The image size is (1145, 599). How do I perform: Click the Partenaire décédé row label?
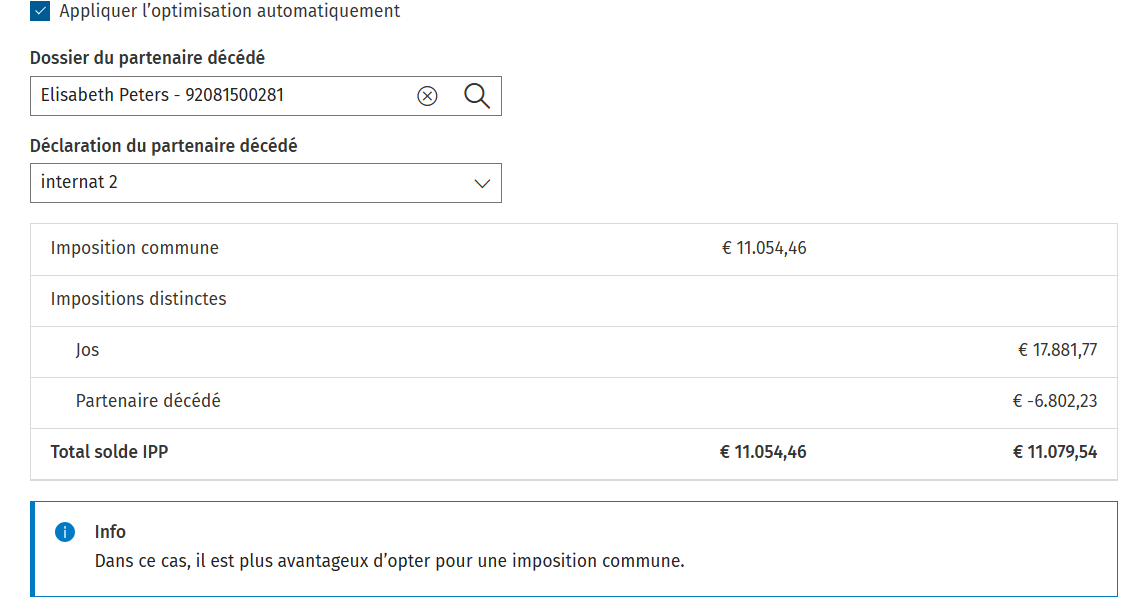click(148, 400)
